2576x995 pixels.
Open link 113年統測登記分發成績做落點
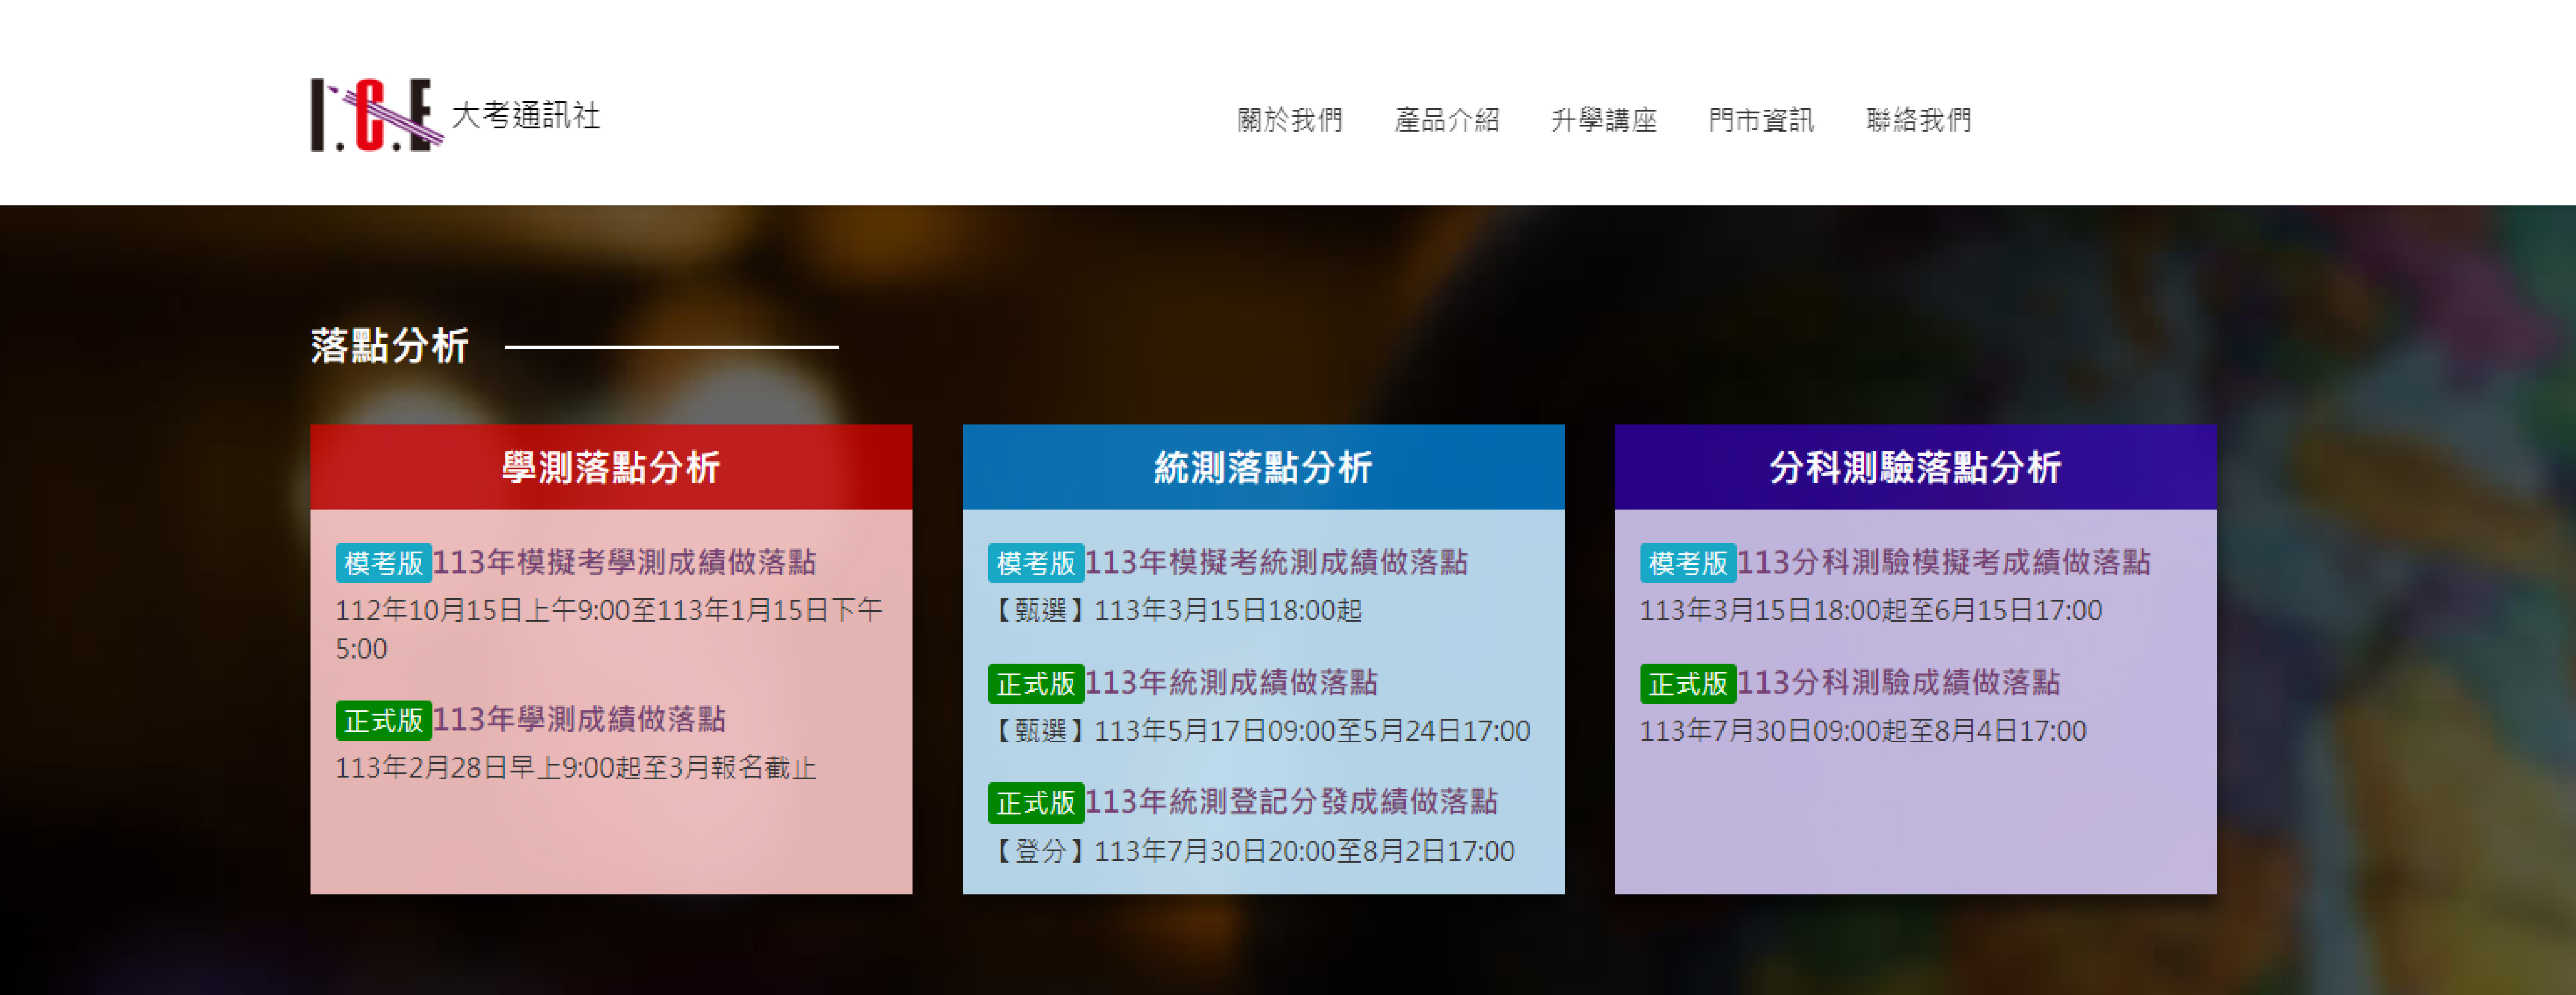tap(1292, 801)
